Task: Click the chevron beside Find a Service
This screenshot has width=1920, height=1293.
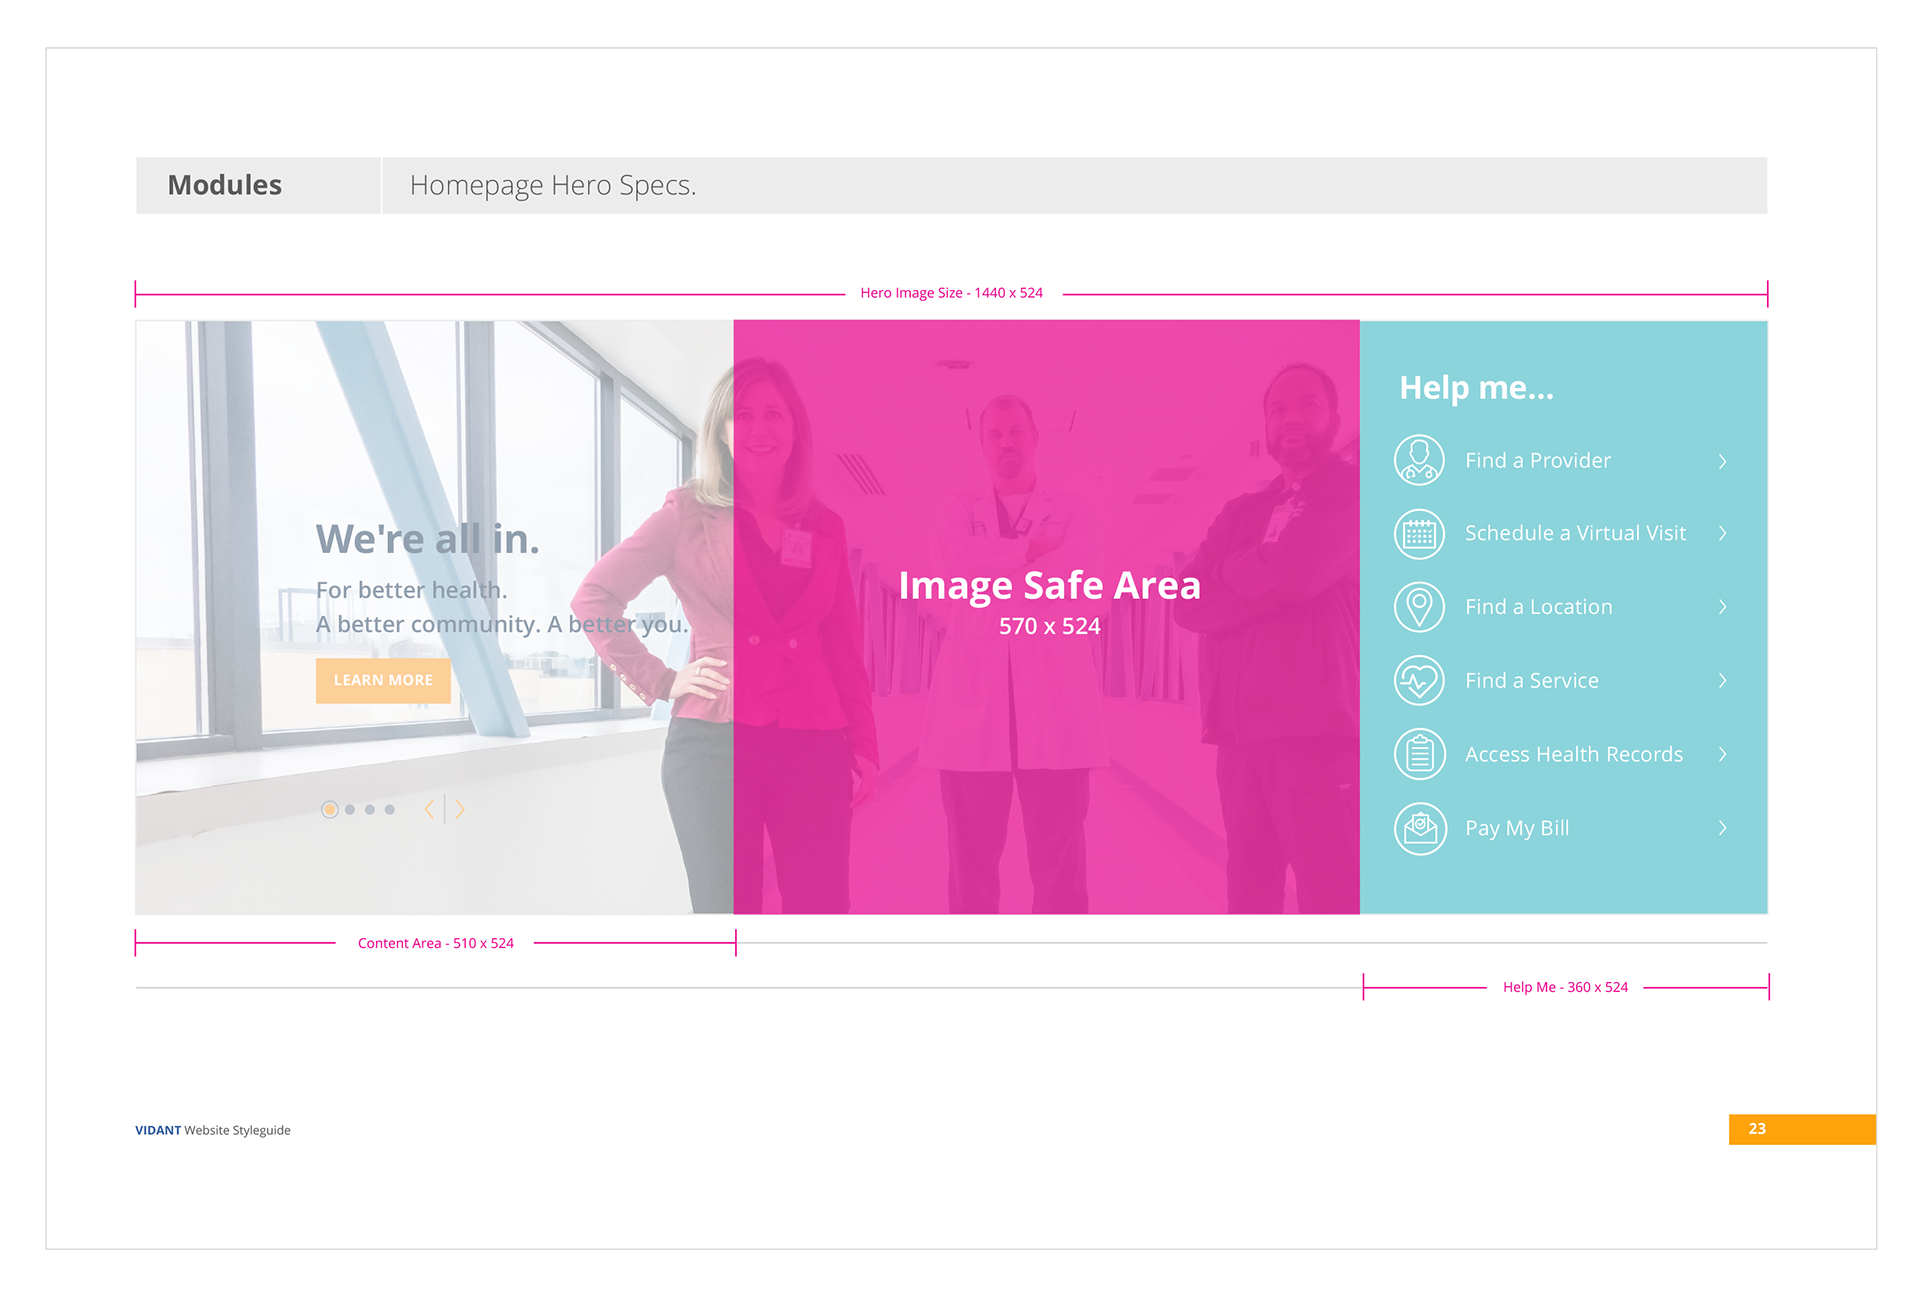Action: point(1722,681)
